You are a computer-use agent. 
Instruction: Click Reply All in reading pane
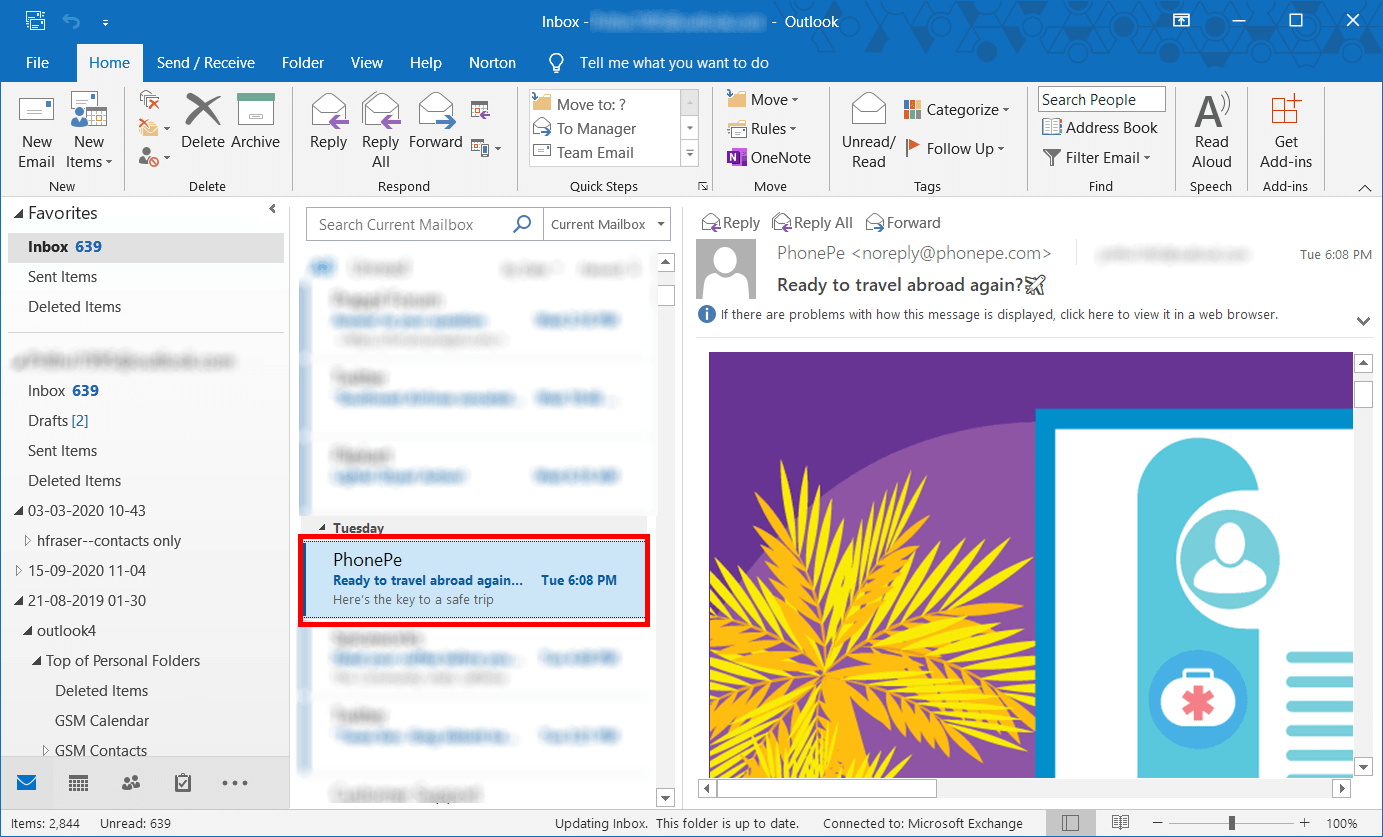tap(812, 223)
